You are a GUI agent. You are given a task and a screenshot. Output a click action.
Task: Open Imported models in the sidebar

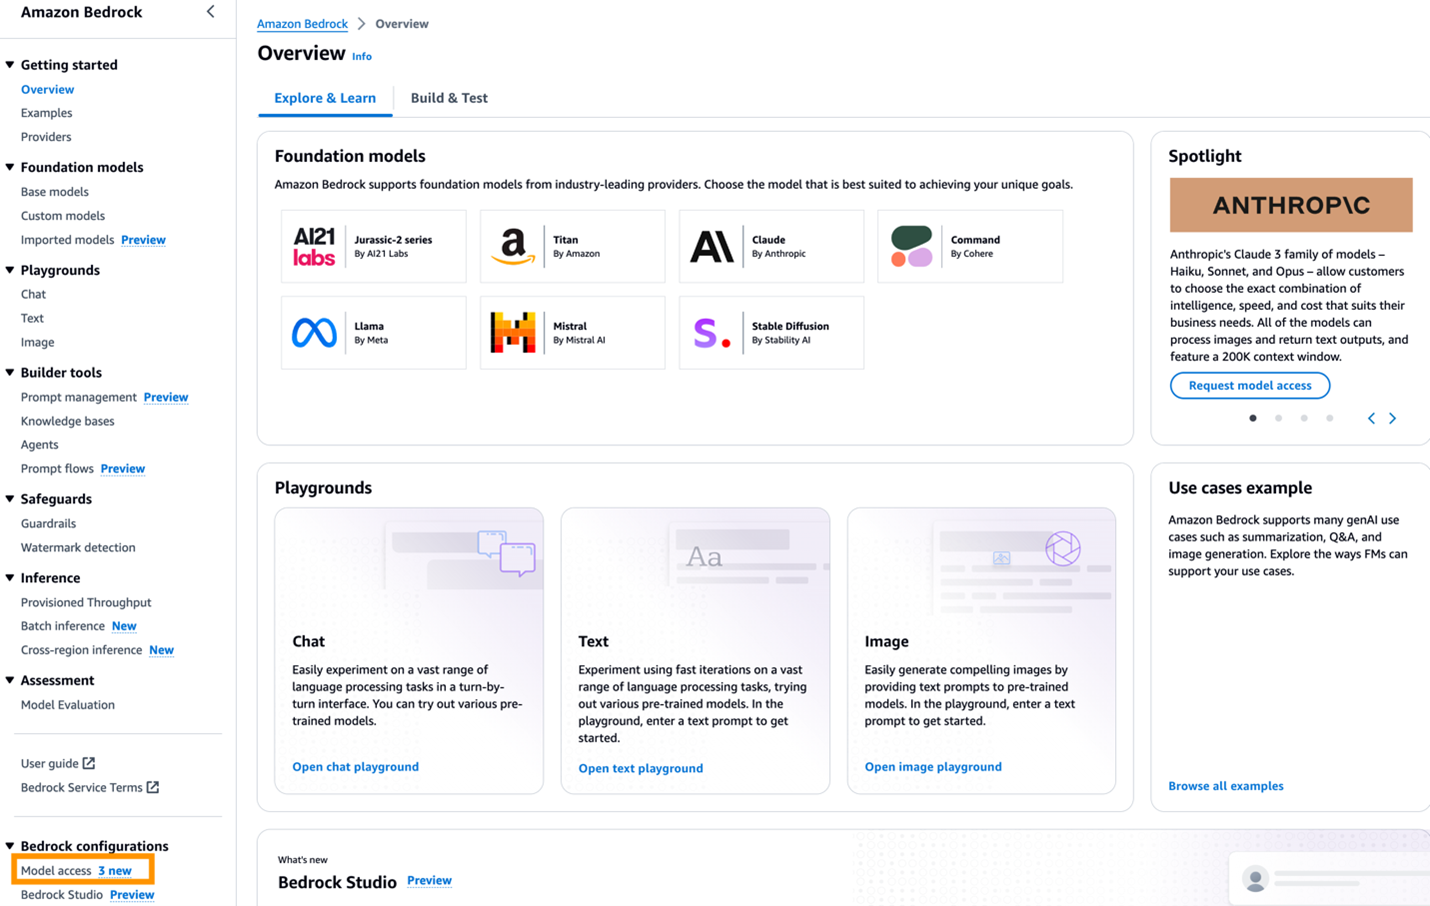[x=68, y=240]
